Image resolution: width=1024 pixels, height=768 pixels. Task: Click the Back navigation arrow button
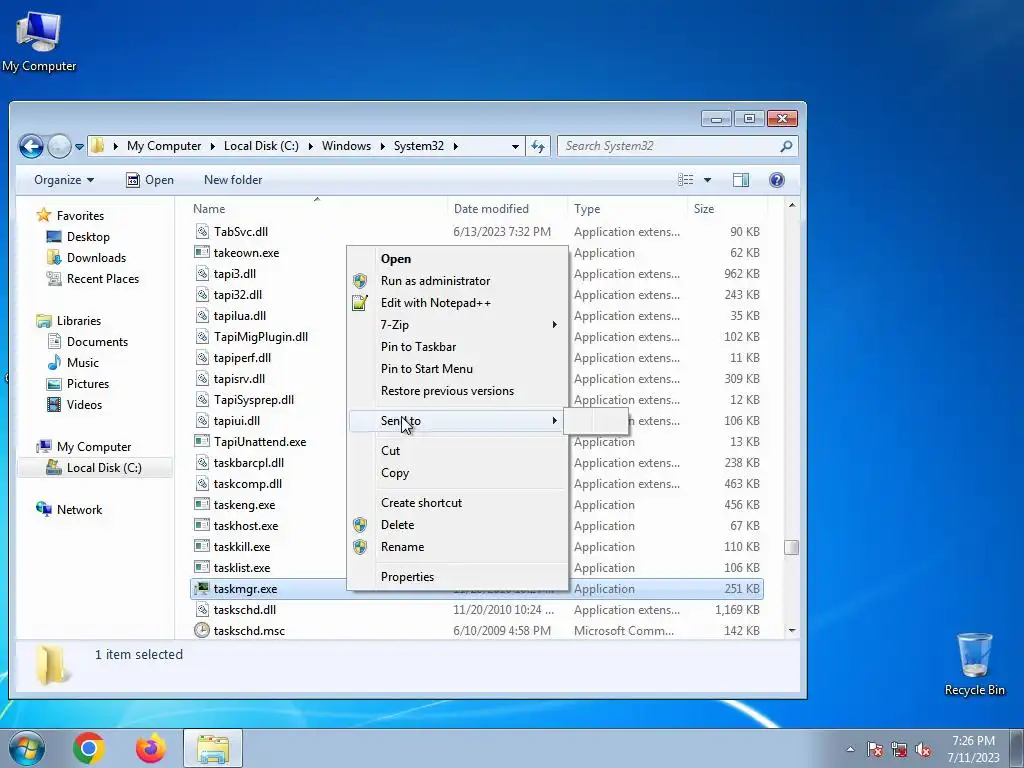(31, 146)
